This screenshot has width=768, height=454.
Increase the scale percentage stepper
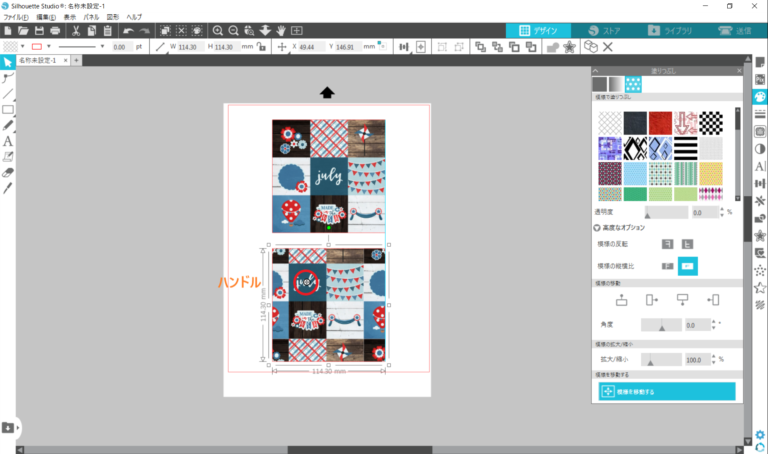714,357
